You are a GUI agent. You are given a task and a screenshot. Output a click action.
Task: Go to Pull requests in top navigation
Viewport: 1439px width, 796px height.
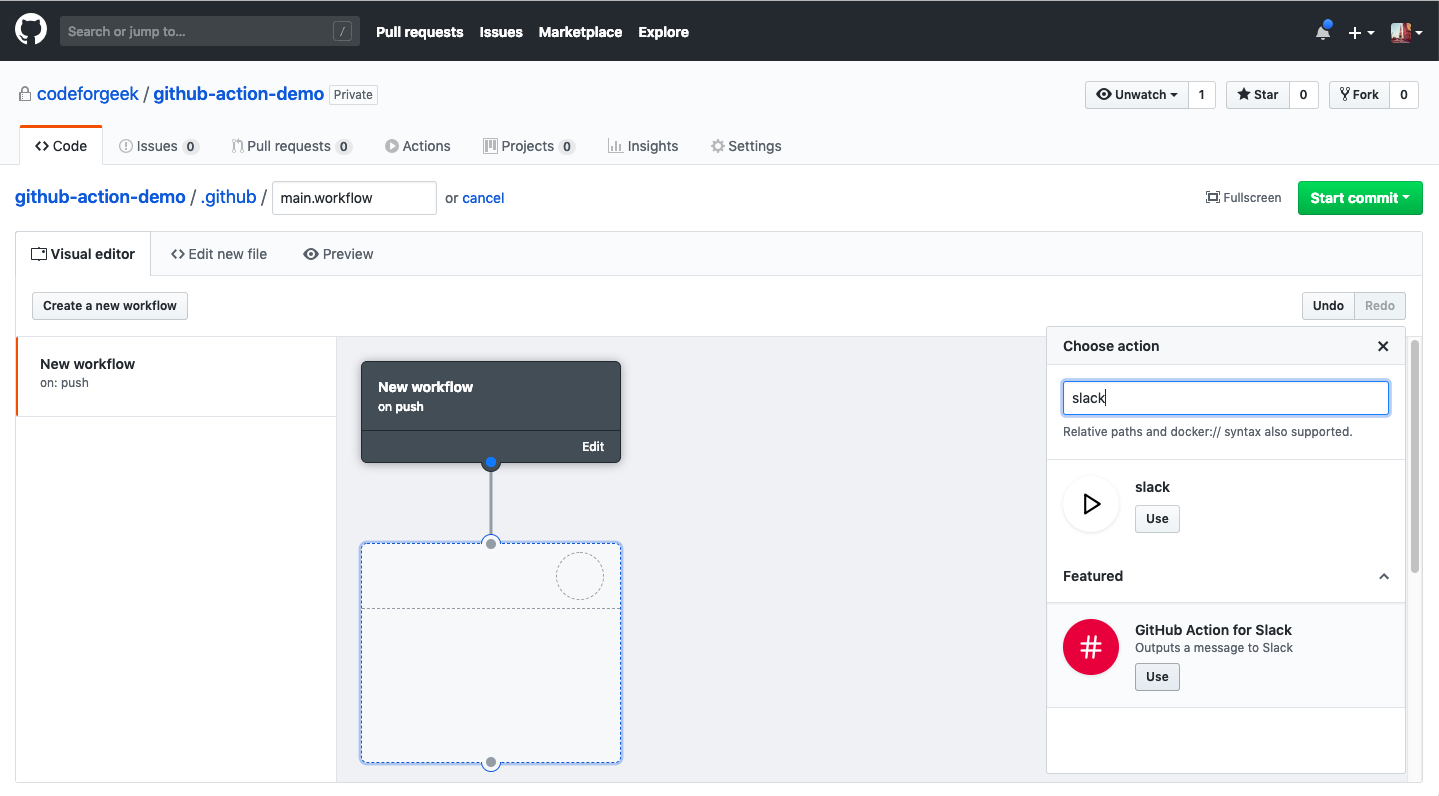click(419, 32)
